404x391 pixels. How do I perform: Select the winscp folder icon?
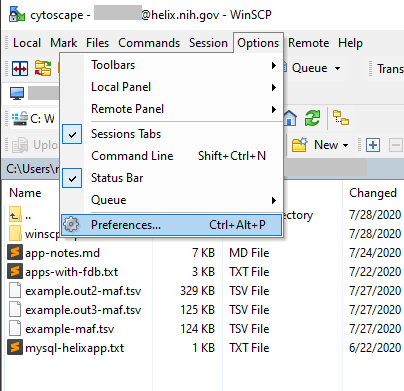(15, 234)
